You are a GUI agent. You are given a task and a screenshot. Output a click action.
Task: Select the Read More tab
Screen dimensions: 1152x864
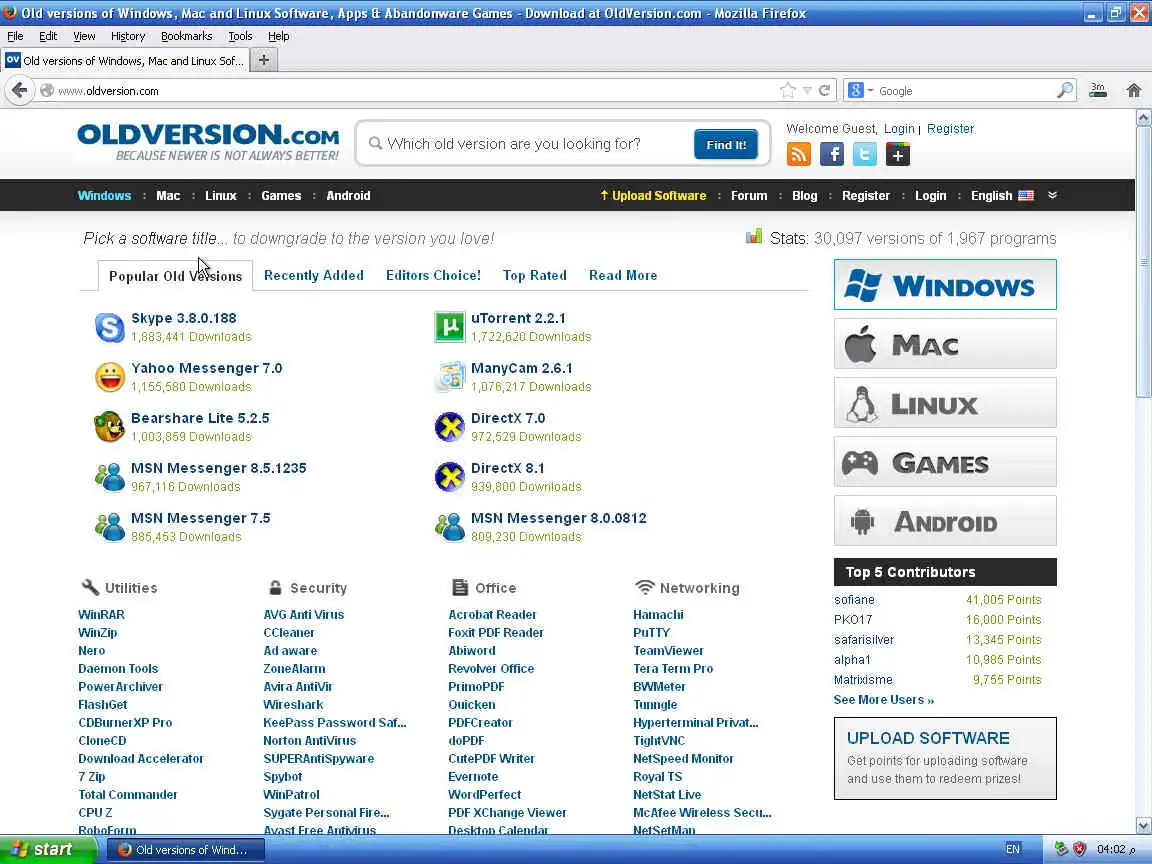[623, 276]
